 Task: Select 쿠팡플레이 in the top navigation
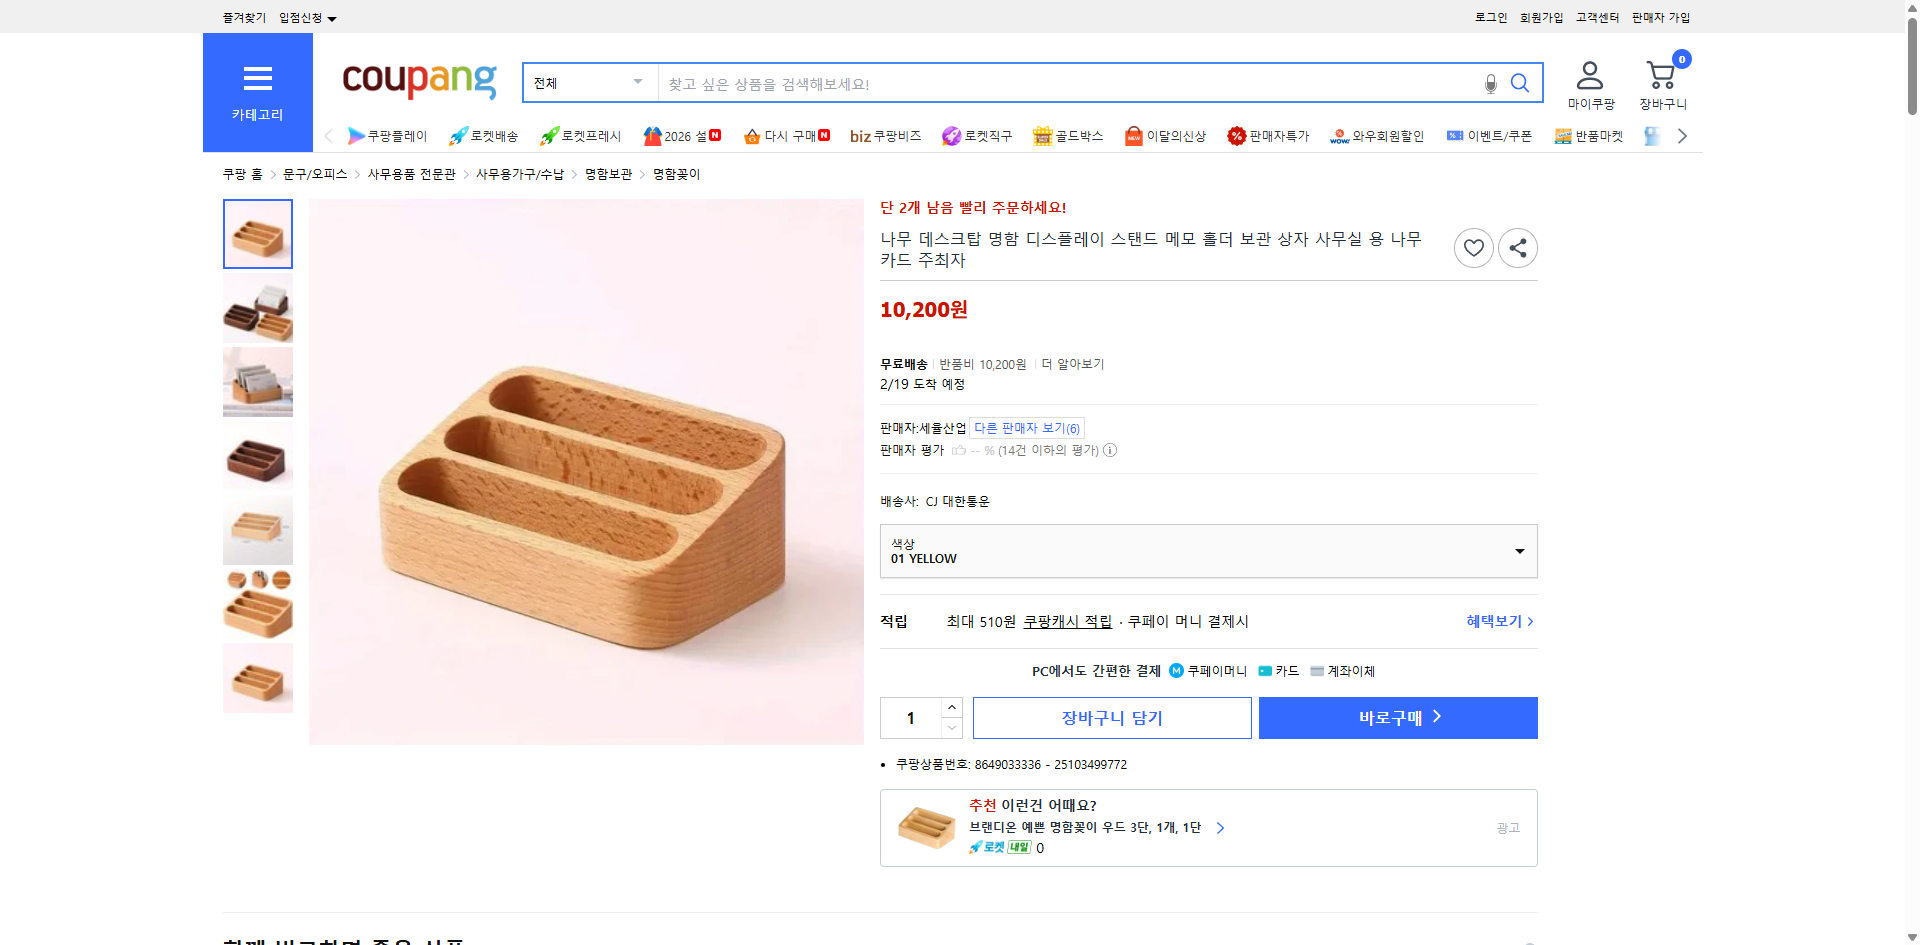click(389, 135)
